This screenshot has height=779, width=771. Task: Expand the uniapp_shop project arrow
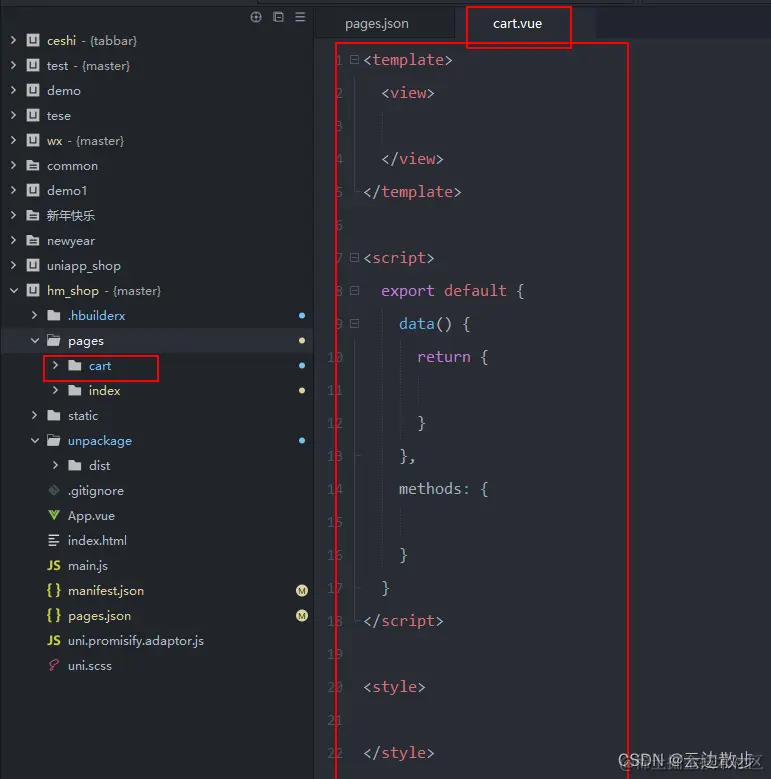click(13, 265)
